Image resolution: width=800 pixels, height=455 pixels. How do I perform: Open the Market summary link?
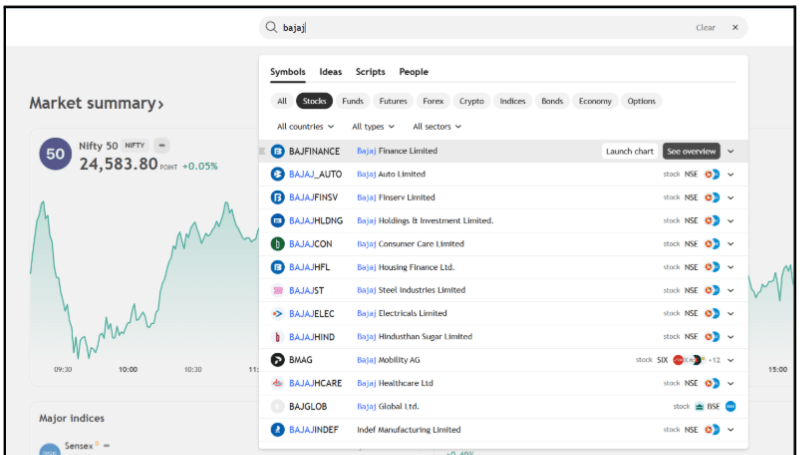click(96, 103)
